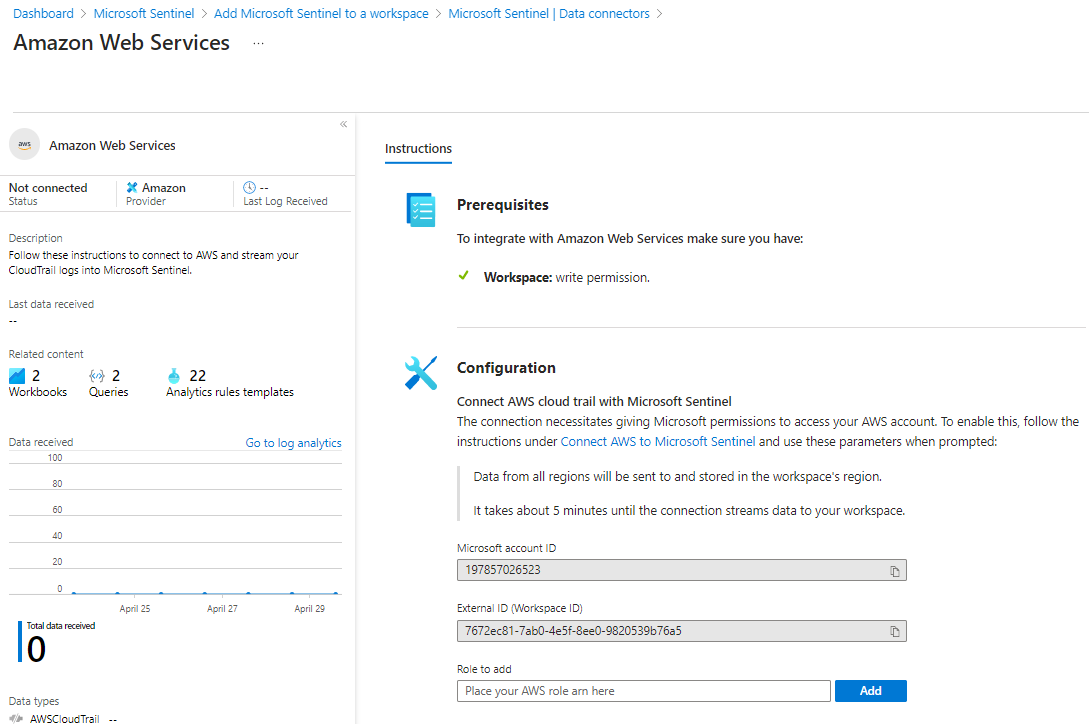Go to Microsoft Sentinel | Data connectors breadcrumb

pyautogui.click(x=548, y=14)
